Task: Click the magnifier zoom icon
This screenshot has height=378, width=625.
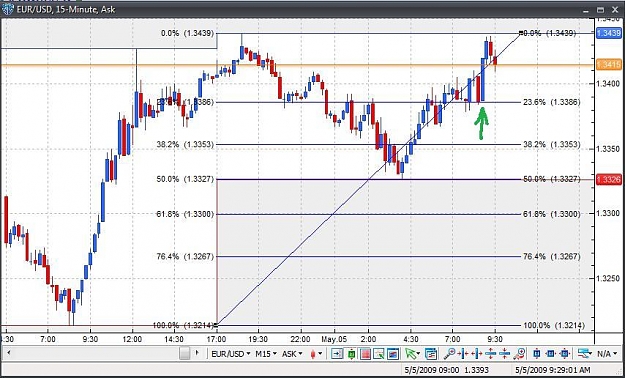Action: (x=450, y=354)
